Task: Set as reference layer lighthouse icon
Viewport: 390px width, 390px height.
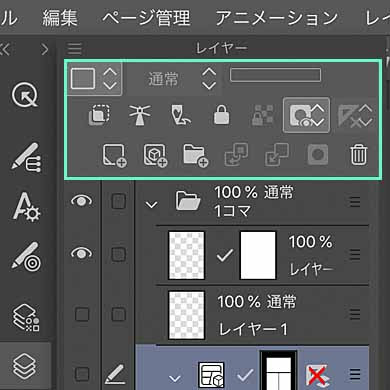Action: point(140,115)
